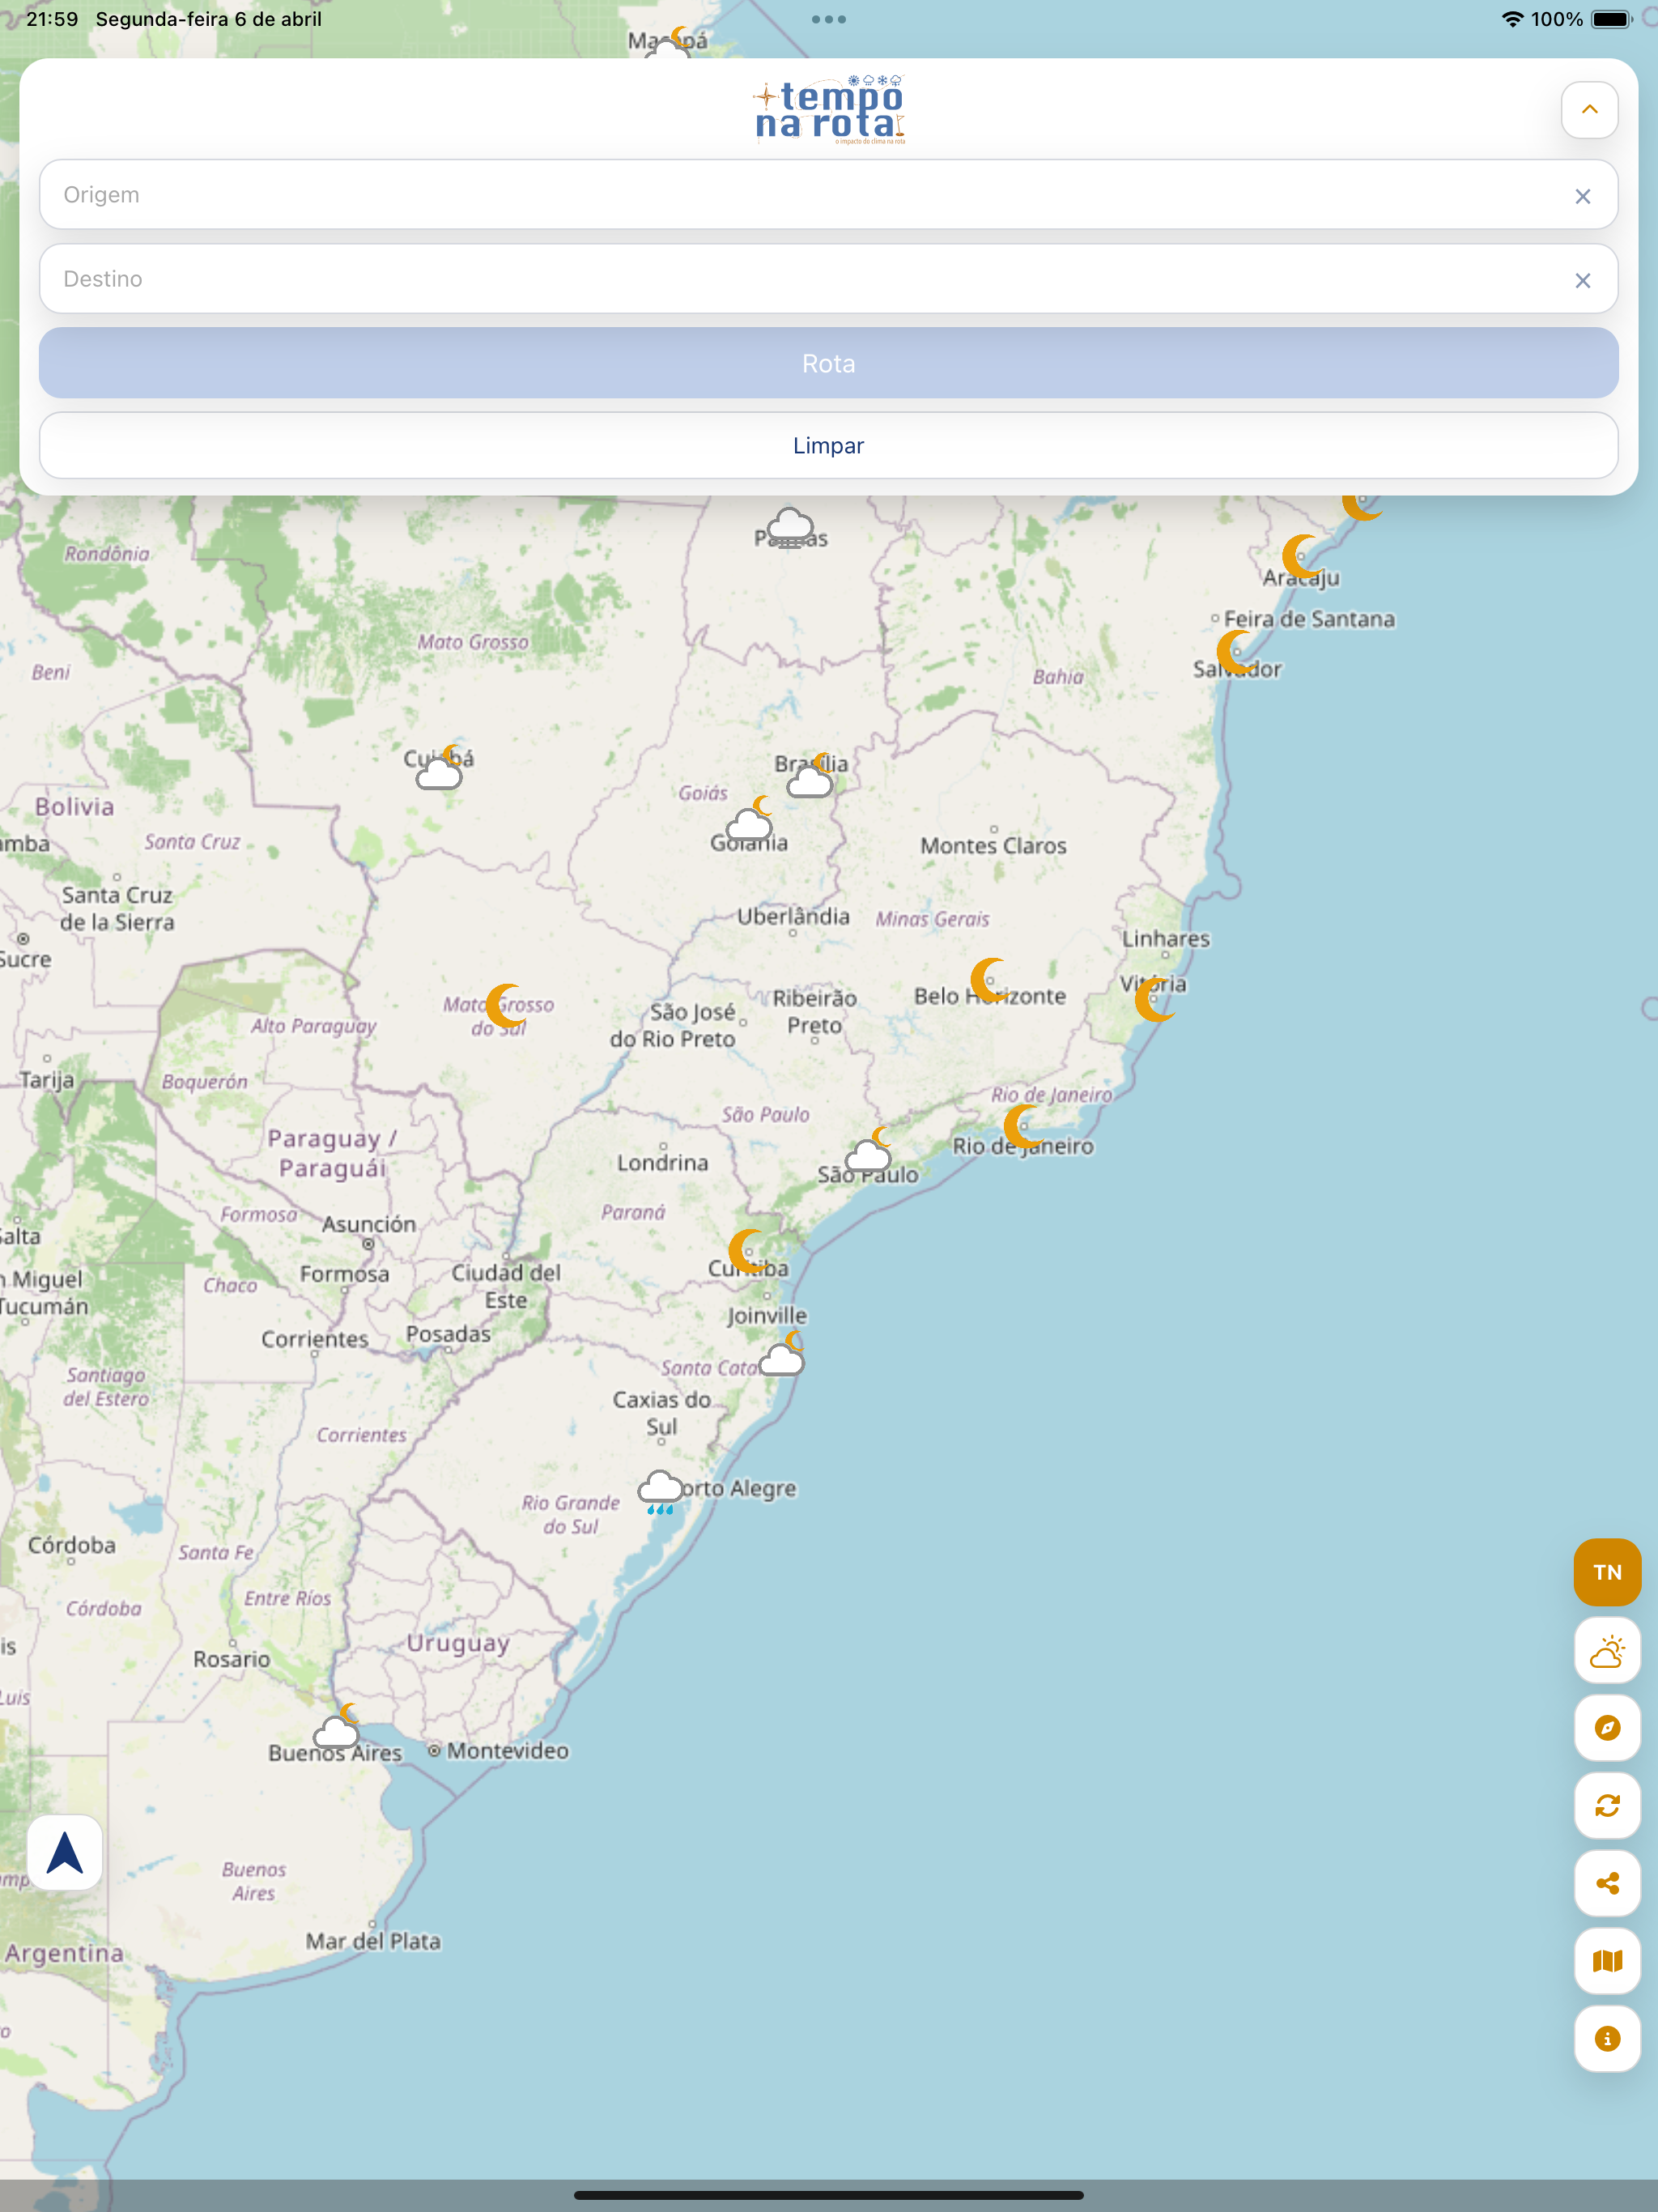Image resolution: width=1658 pixels, height=2212 pixels.
Task: Click the Limpar button
Action: point(828,446)
